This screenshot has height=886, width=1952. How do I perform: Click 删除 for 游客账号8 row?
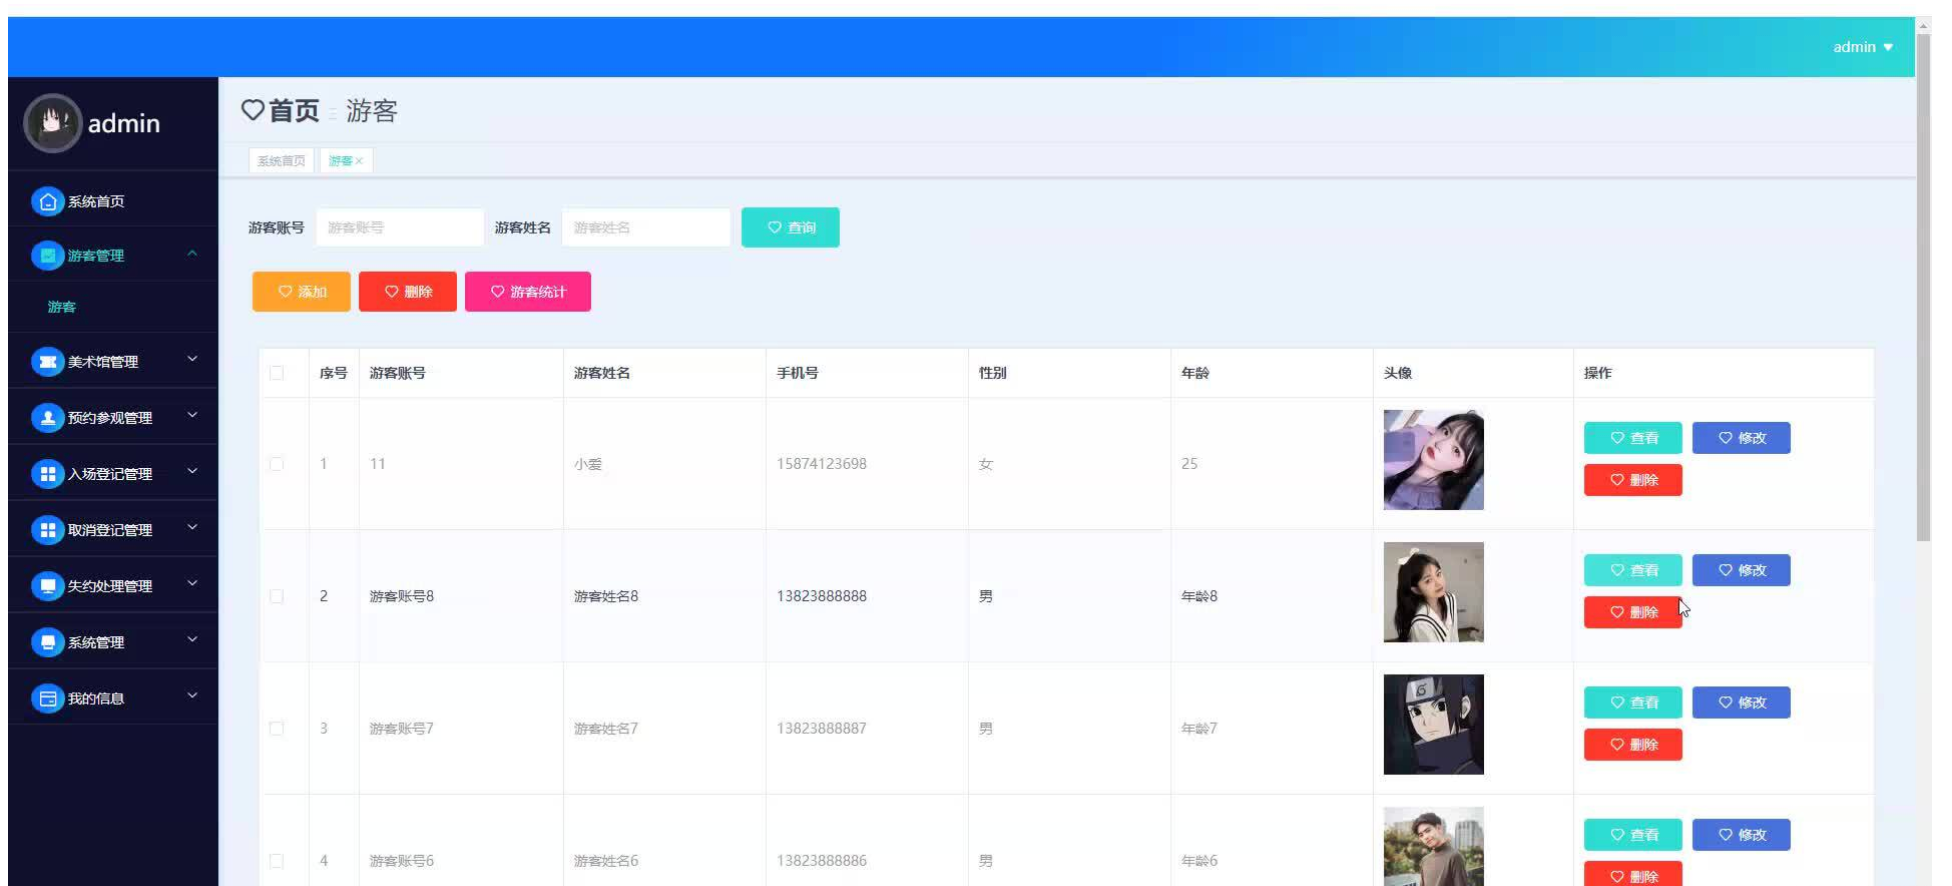tap(1633, 612)
